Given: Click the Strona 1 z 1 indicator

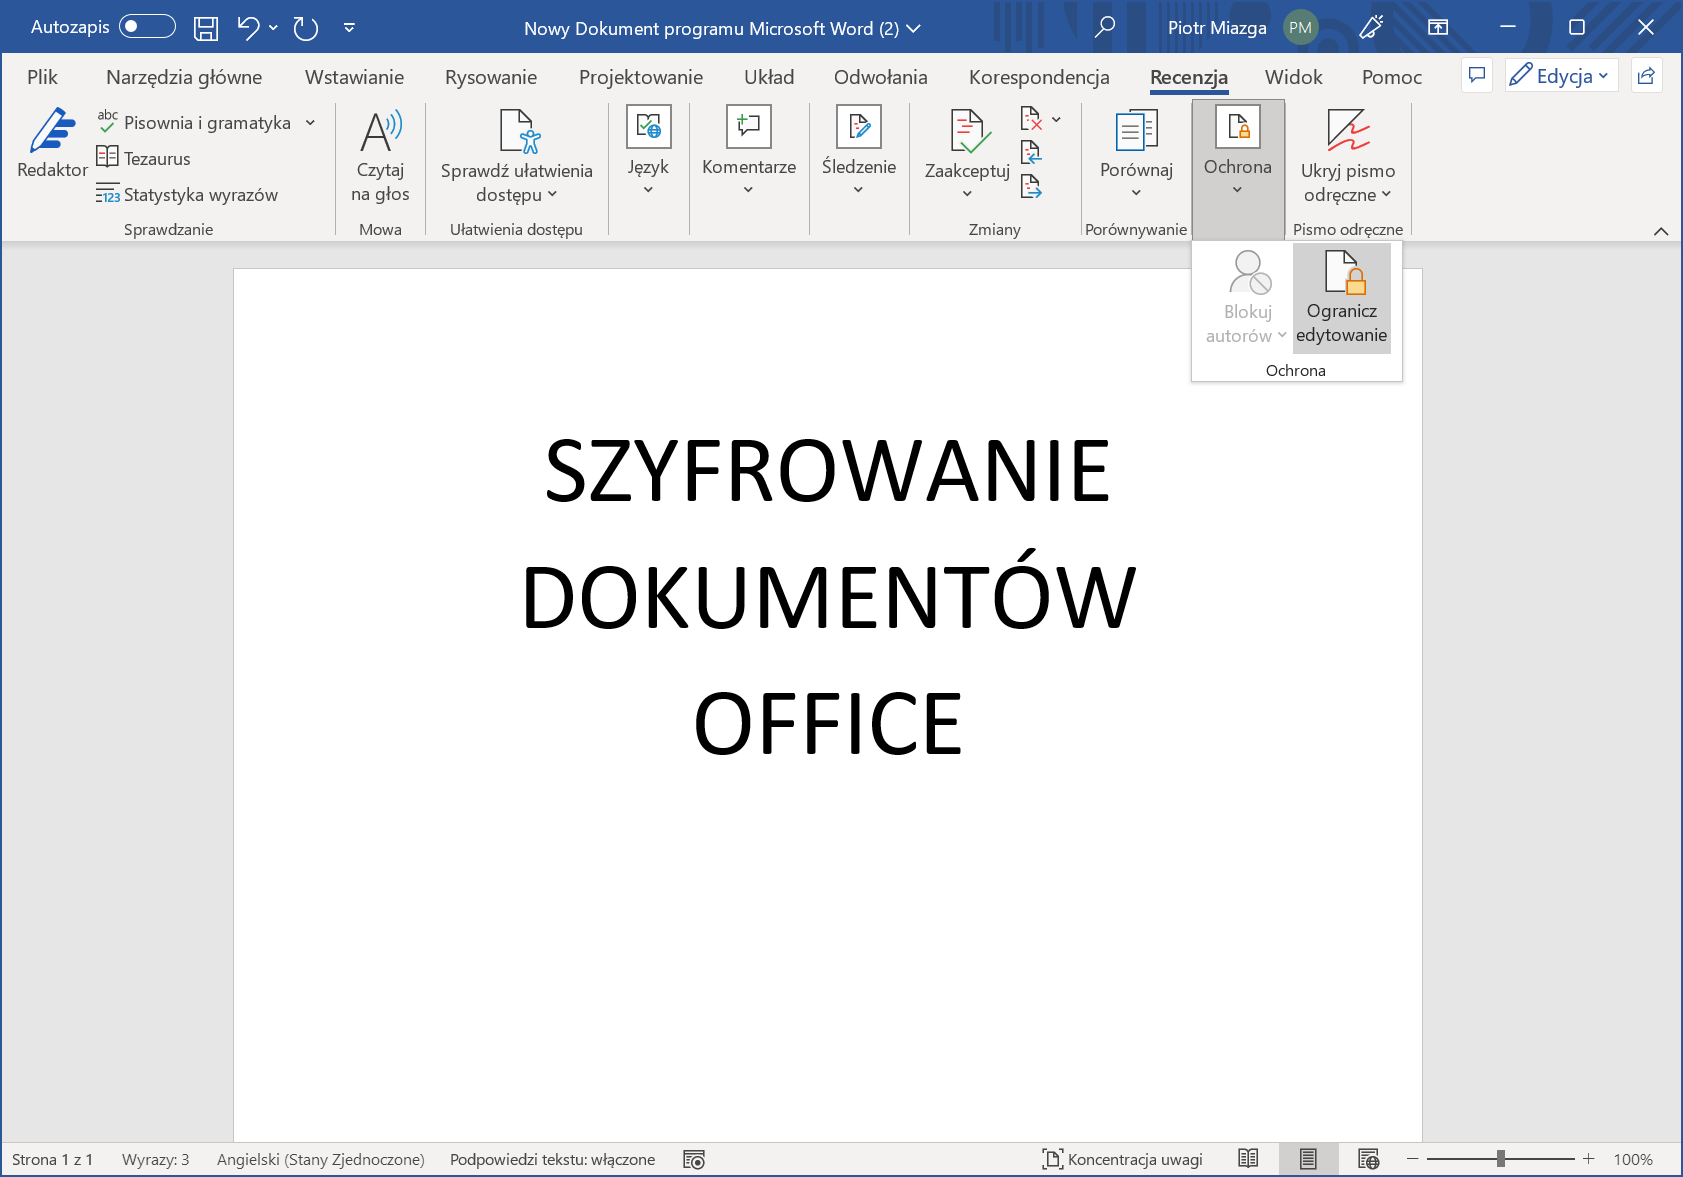Looking at the screenshot, I should 52,1159.
